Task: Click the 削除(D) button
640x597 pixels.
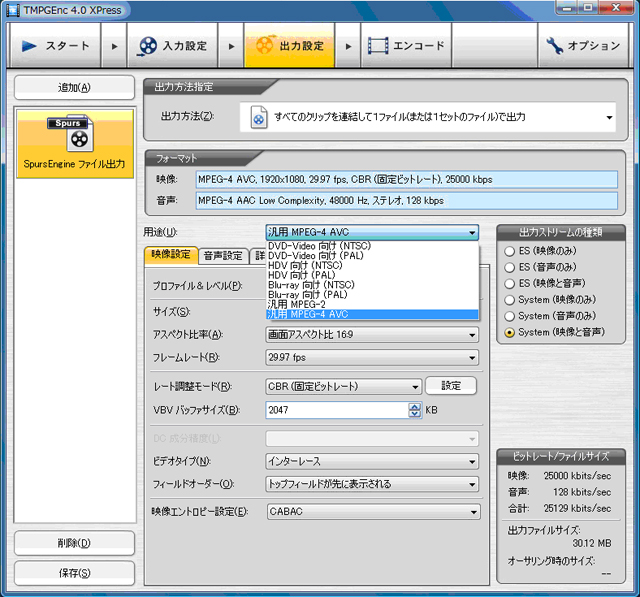Action: click(74, 543)
